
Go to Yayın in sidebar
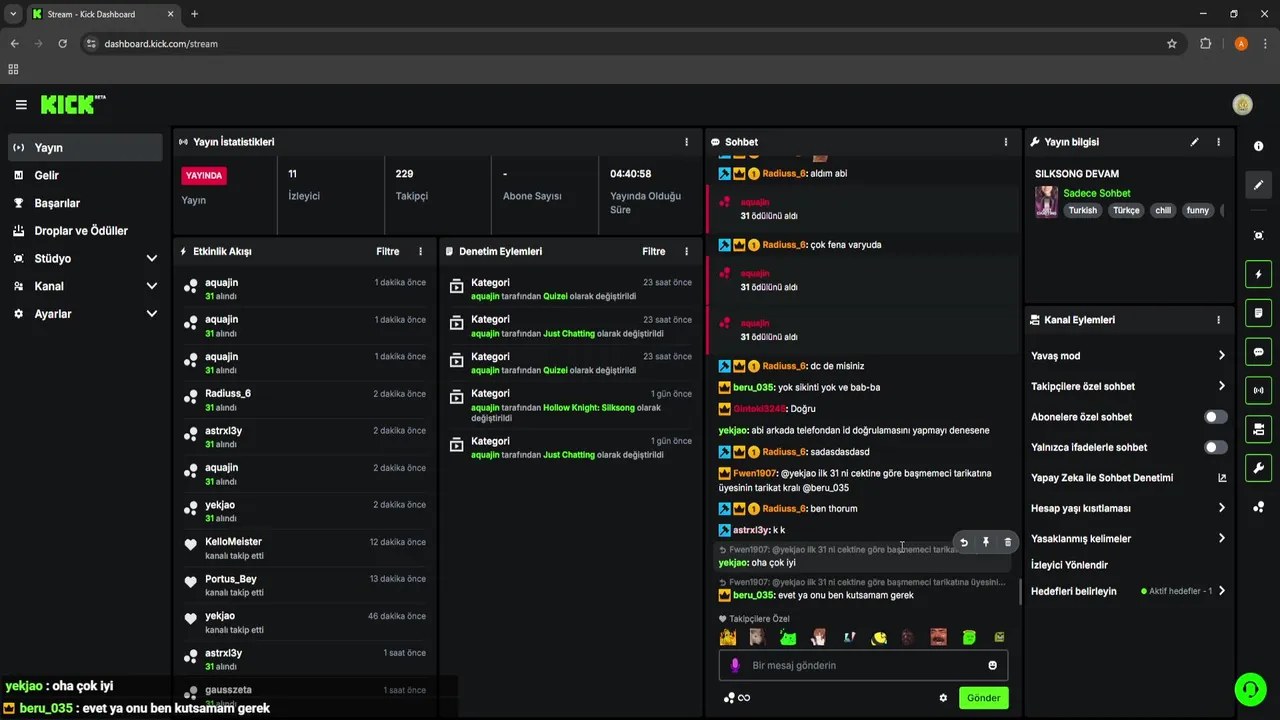point(85,147)
